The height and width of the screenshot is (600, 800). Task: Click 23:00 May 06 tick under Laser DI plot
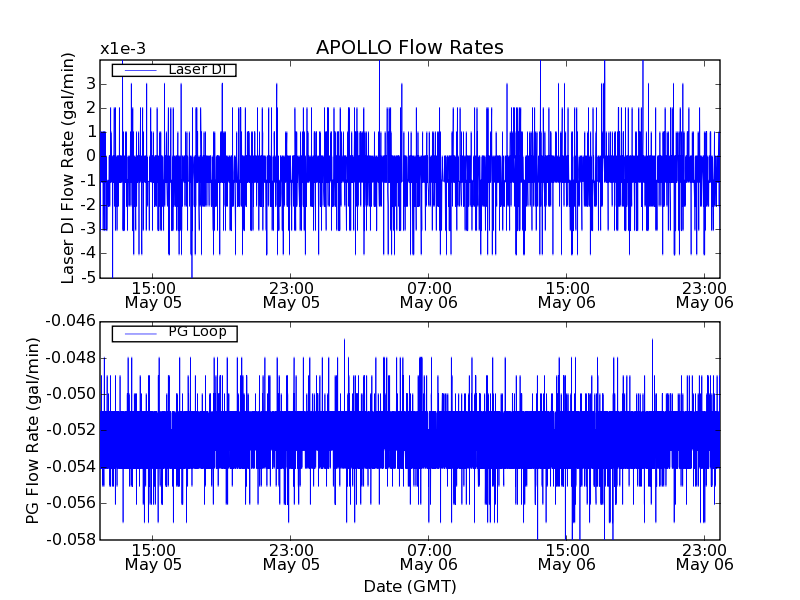coord(704,294)
